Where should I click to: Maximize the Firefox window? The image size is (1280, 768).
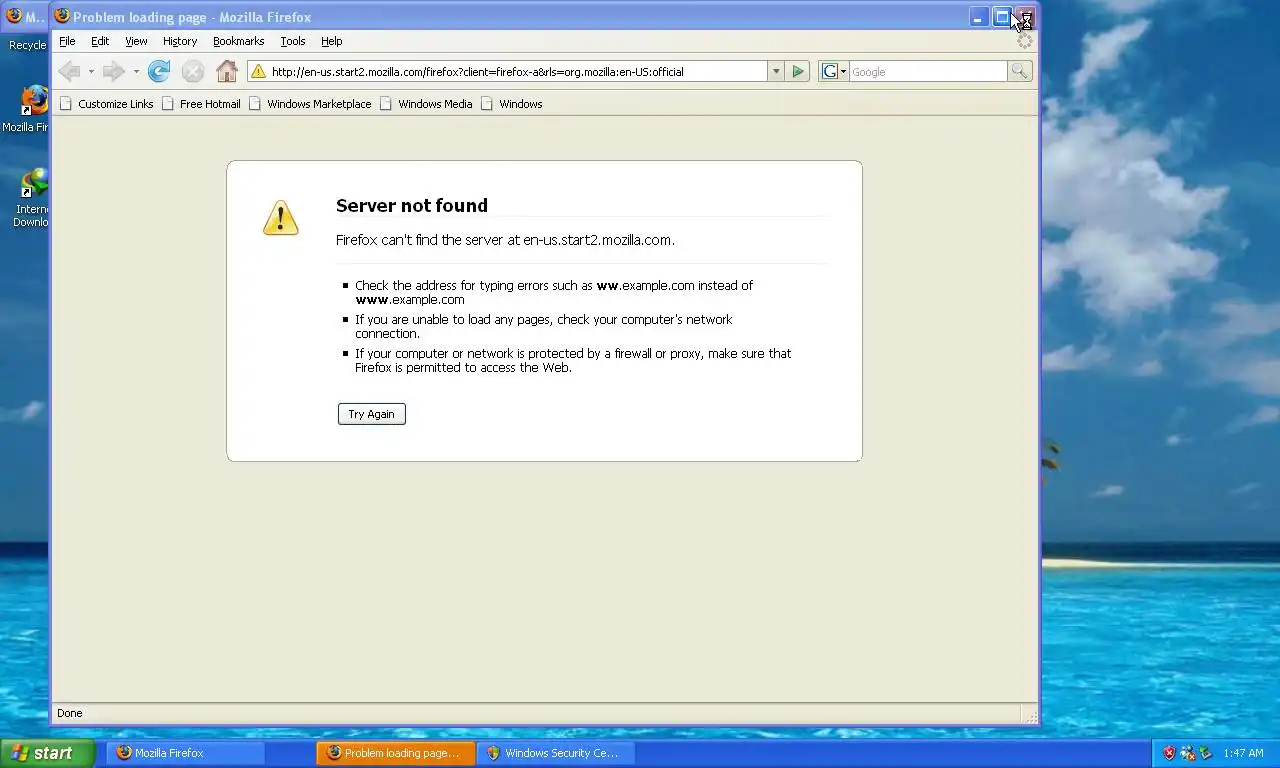point(1001,17)
